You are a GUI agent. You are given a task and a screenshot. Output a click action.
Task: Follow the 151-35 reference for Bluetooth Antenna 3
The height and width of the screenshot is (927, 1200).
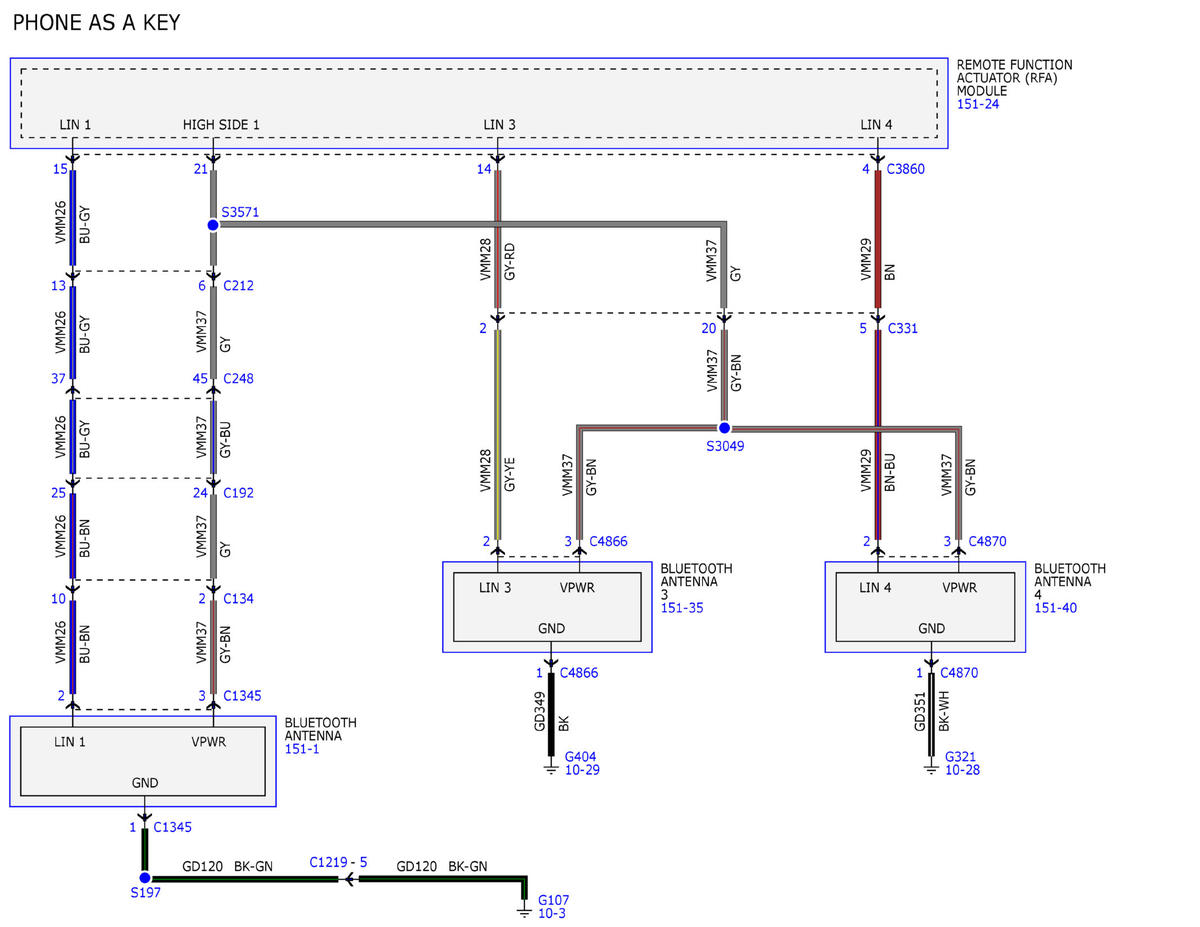682,607
